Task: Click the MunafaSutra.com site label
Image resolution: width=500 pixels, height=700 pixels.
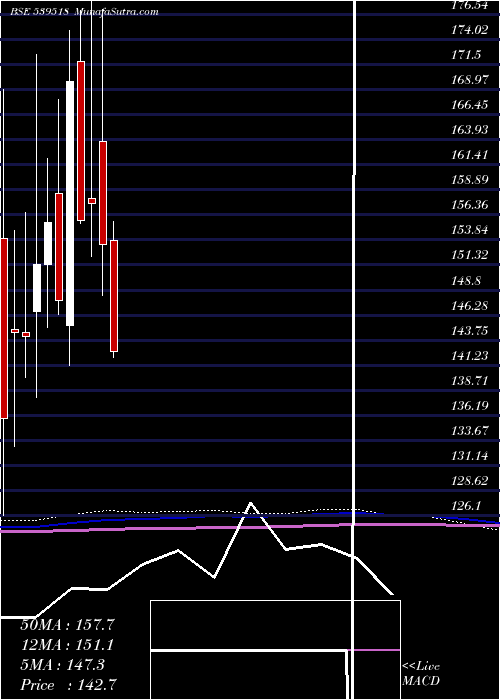Action: pos(116,12)
